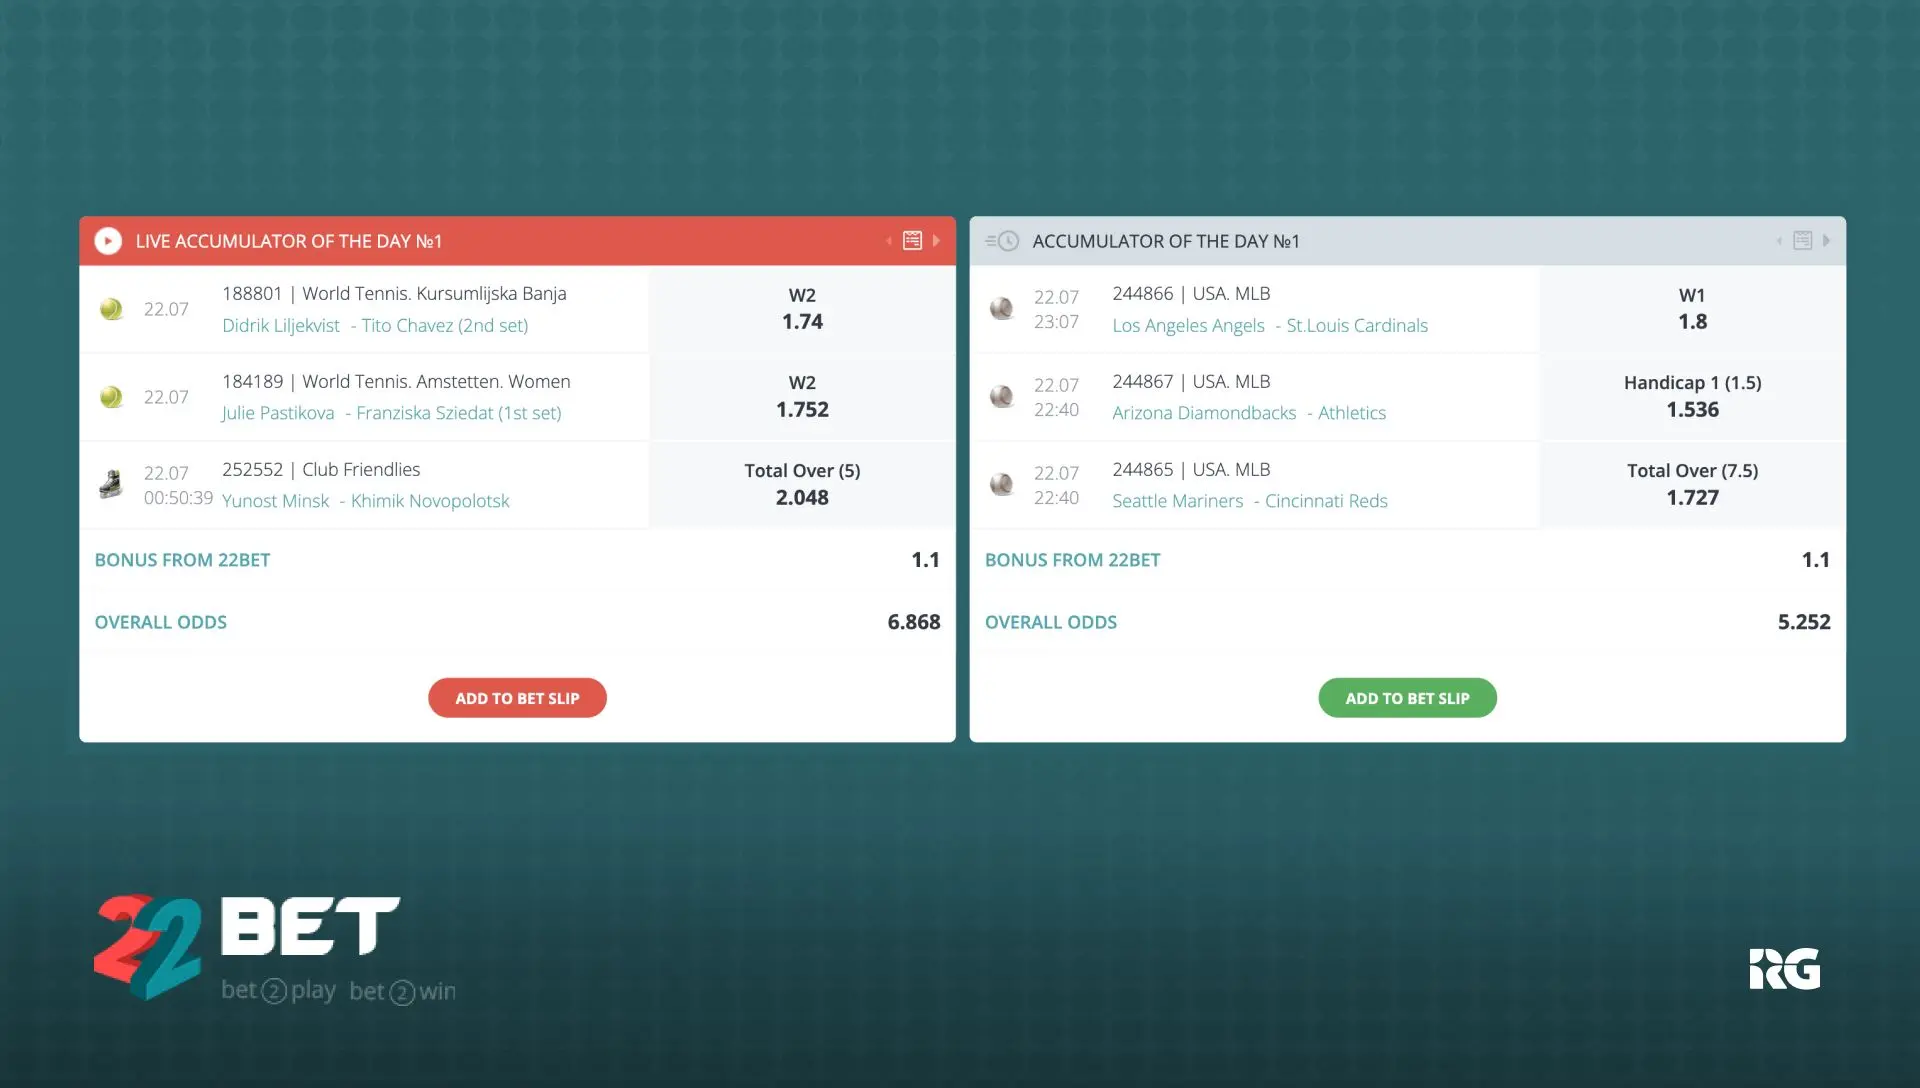Go to next Accumulator of the Day arrow
The width and height of the screenshot is (1920, 1088).
1826,241
